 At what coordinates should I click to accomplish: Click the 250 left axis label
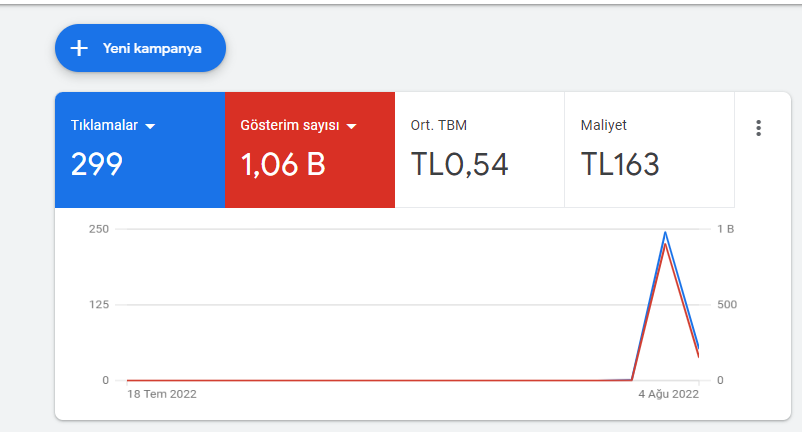coord(99,229)
